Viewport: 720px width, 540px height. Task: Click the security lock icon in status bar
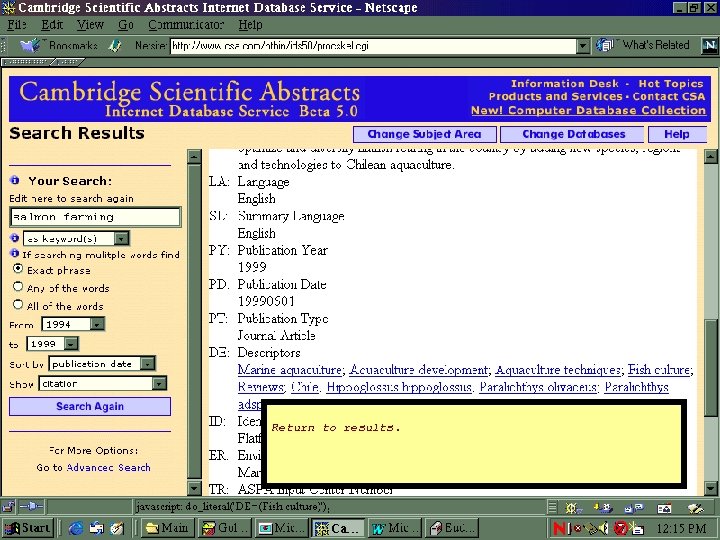tap(7, 507)
